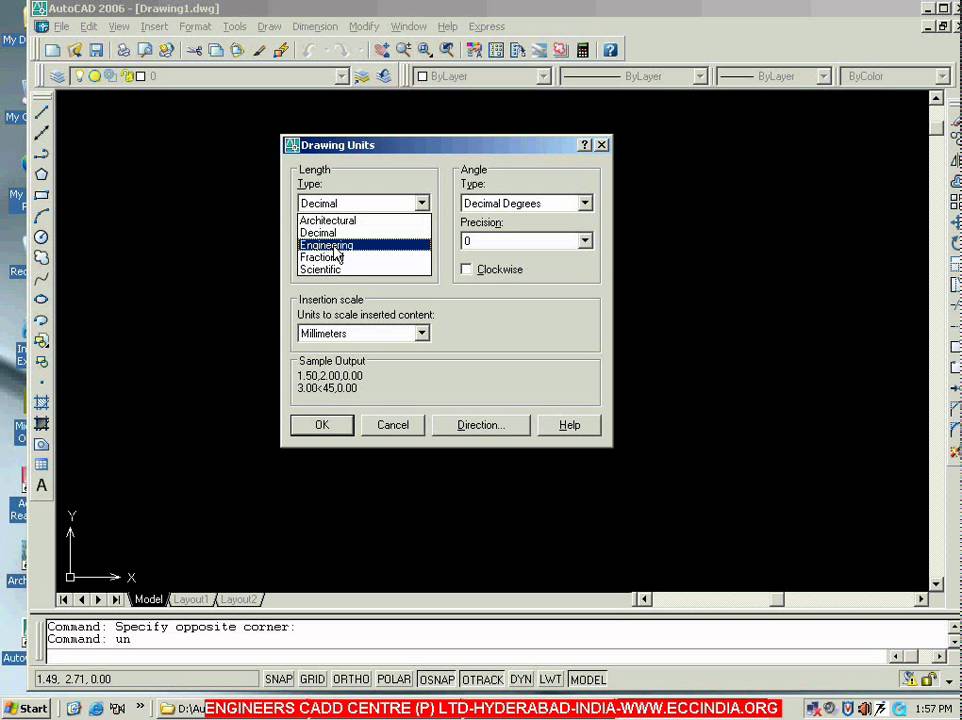Open the Express menu
The height and width of the screenshot is (720, 962).
click(x=487, y=26)
